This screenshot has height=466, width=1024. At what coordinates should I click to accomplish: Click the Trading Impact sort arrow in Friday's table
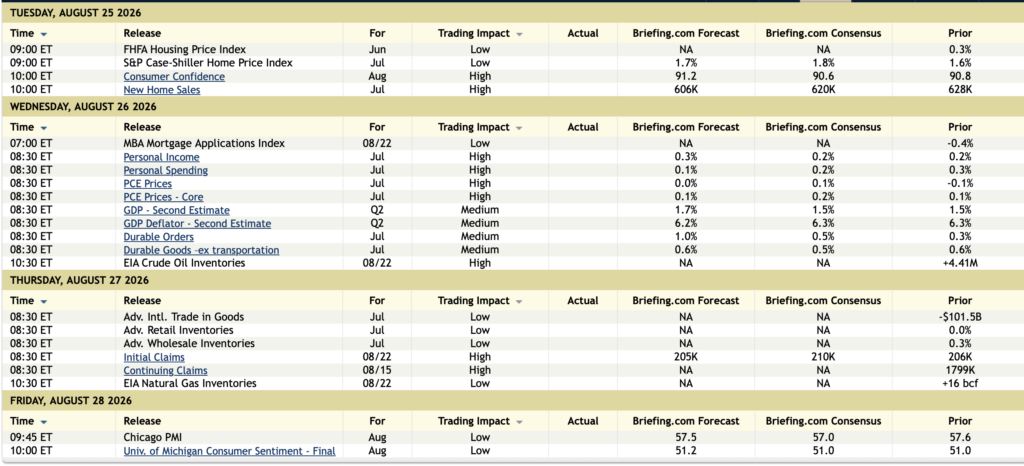[x=519, y=422]
